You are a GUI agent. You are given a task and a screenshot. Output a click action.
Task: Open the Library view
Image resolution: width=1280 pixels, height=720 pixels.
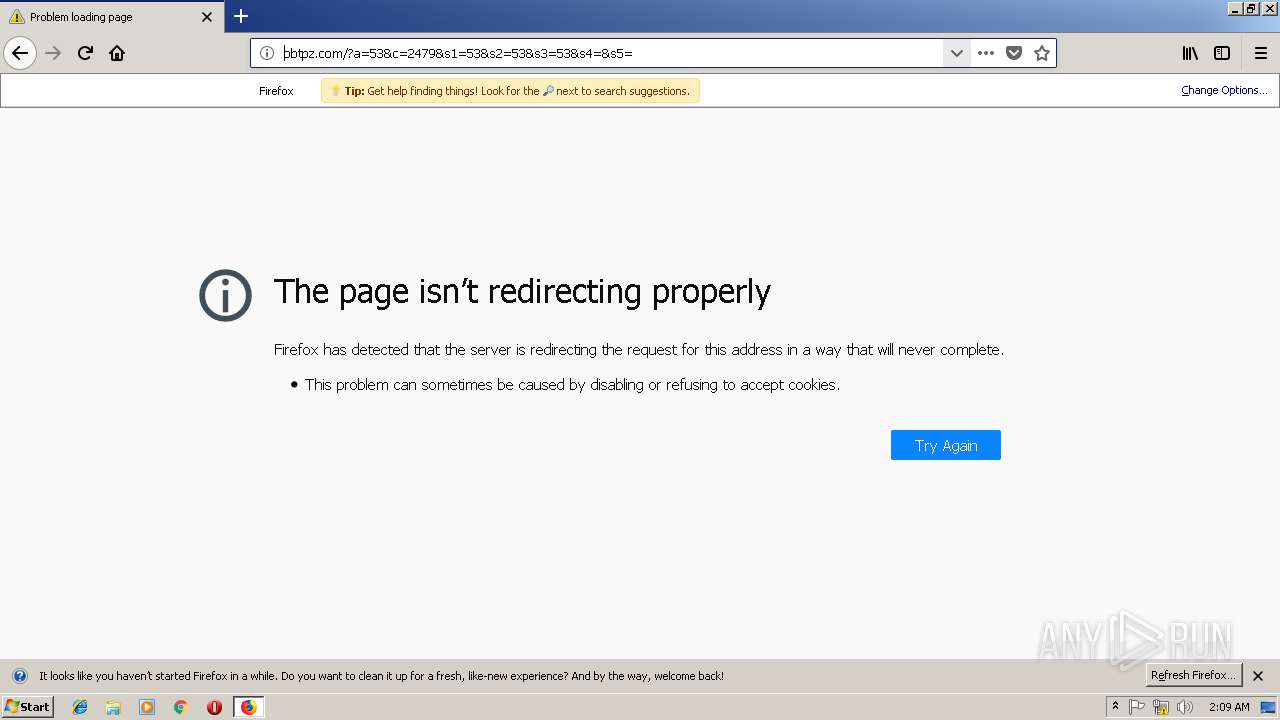tap(1190, 53)
